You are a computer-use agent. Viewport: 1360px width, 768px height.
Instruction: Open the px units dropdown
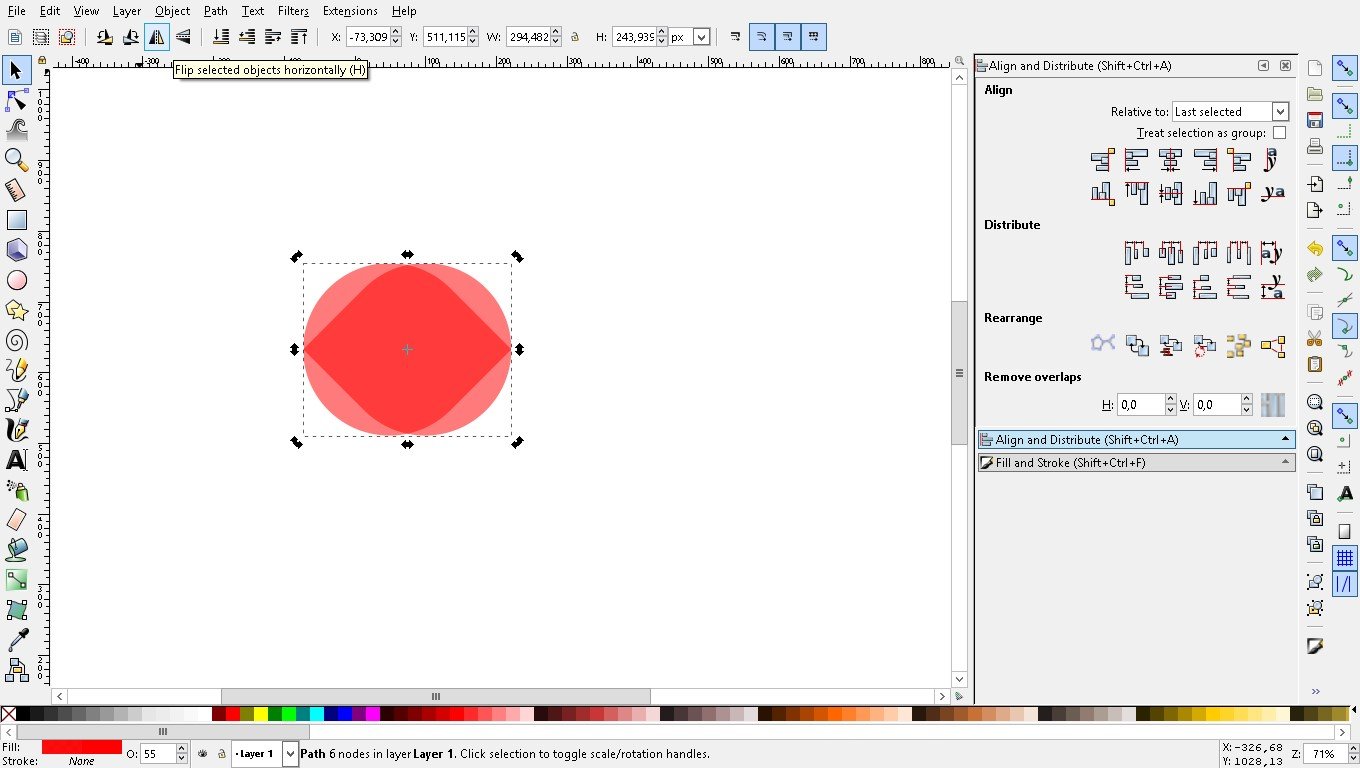pyautogui.click(x=690, y=37)
